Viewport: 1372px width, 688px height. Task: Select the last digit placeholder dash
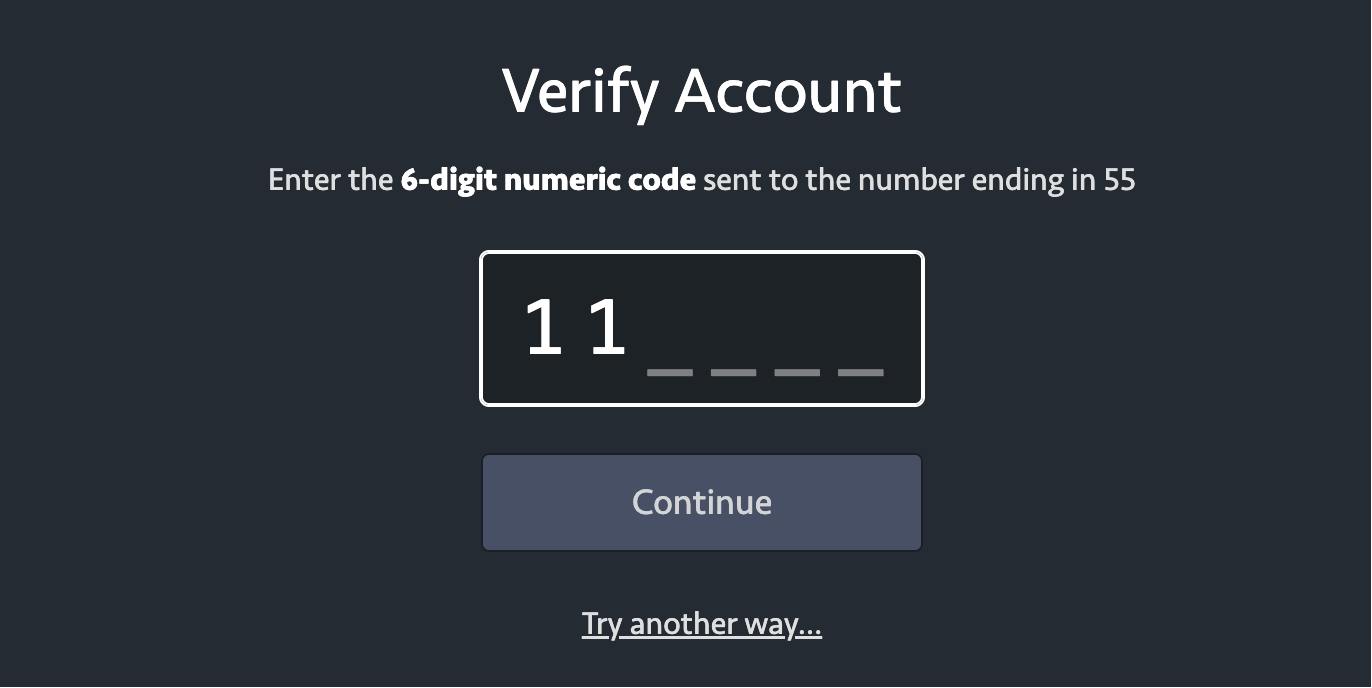pos(861,370)
